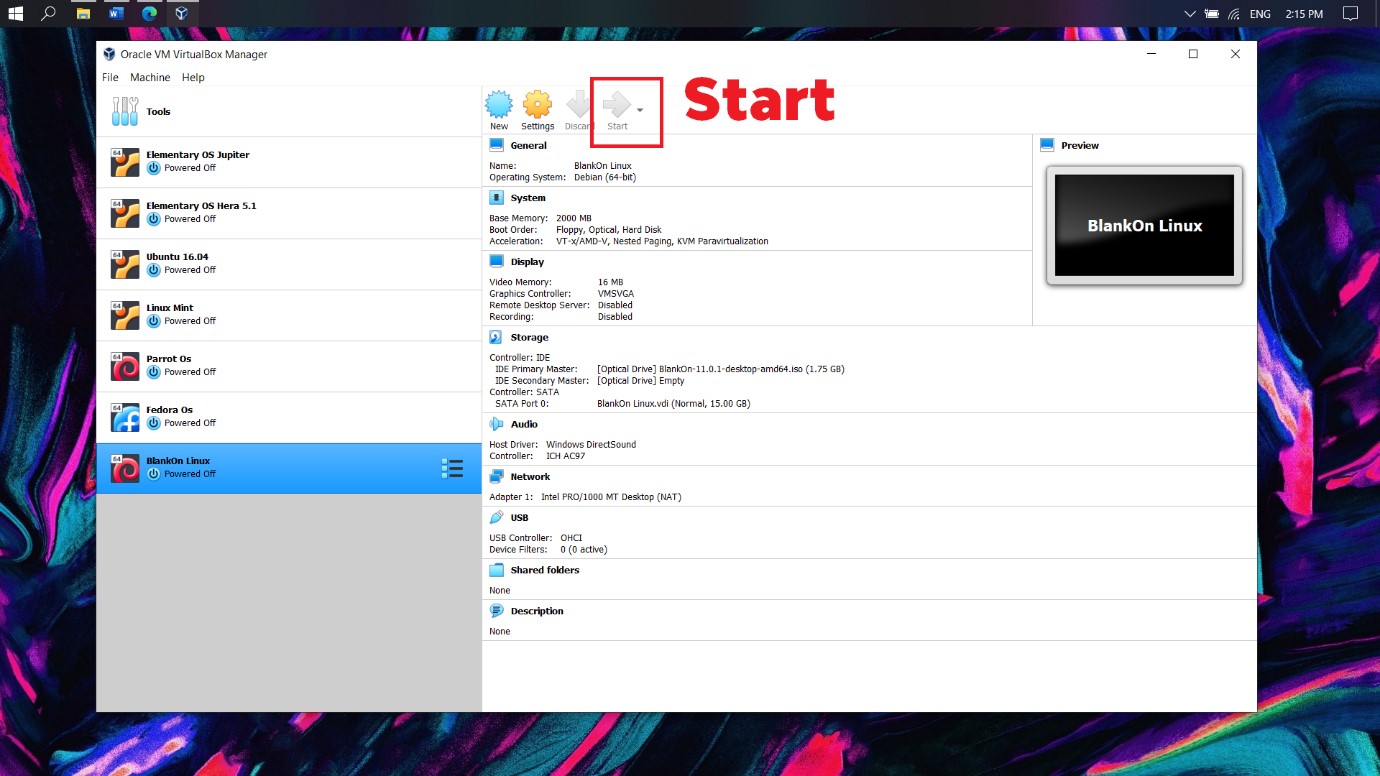
Task: Click the Network adapter icon
Action: tap(496, 477)
